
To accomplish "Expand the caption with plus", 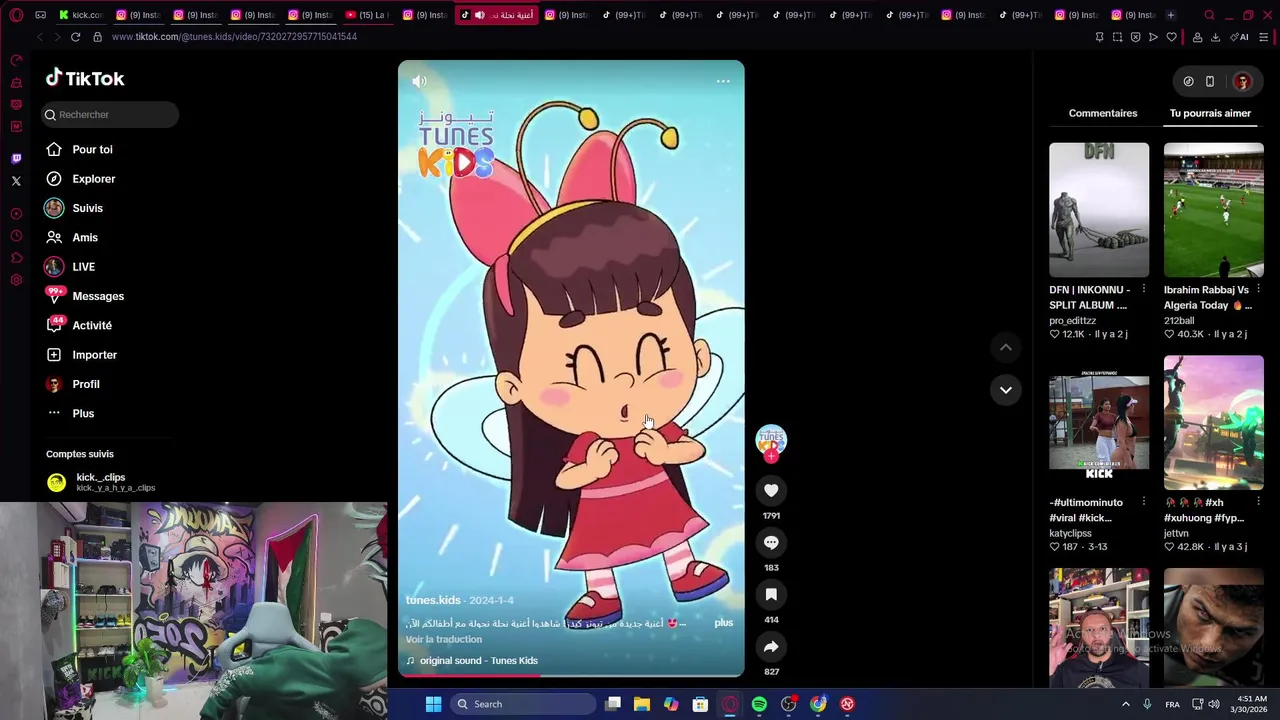I will point(724,623).
